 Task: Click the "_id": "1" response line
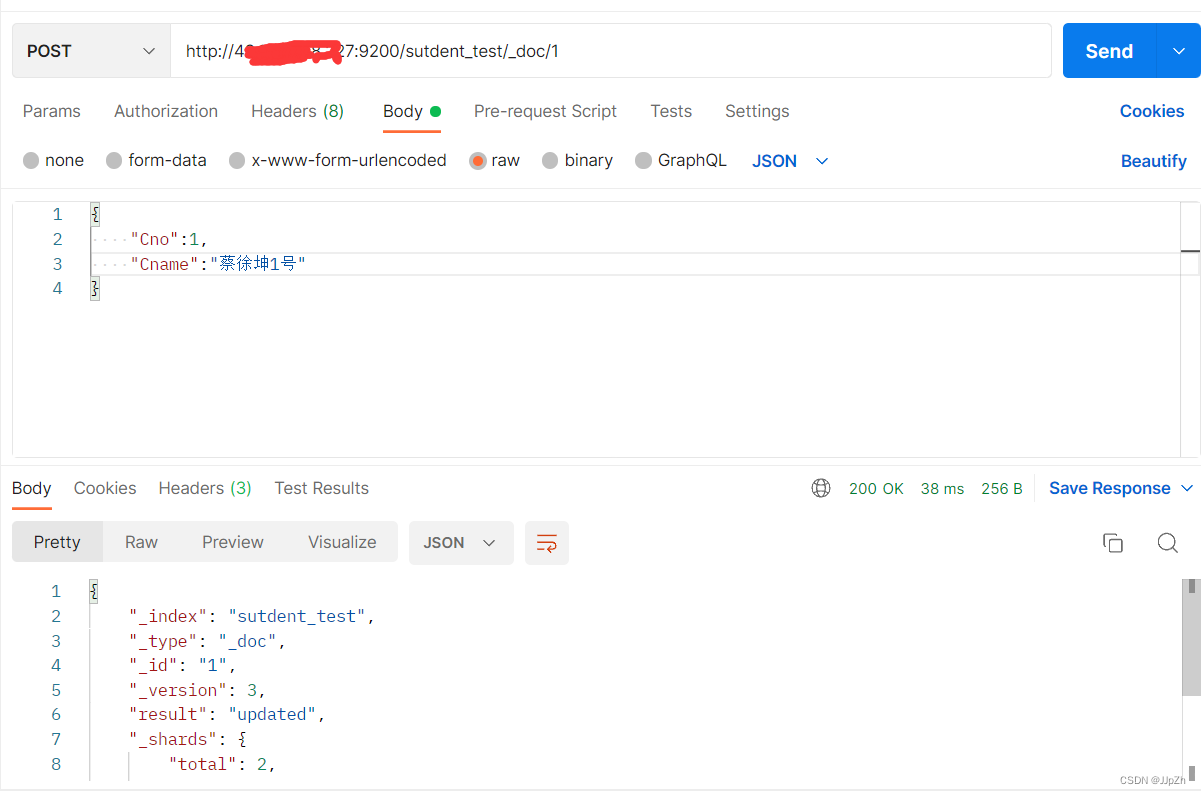coord(182,665)
